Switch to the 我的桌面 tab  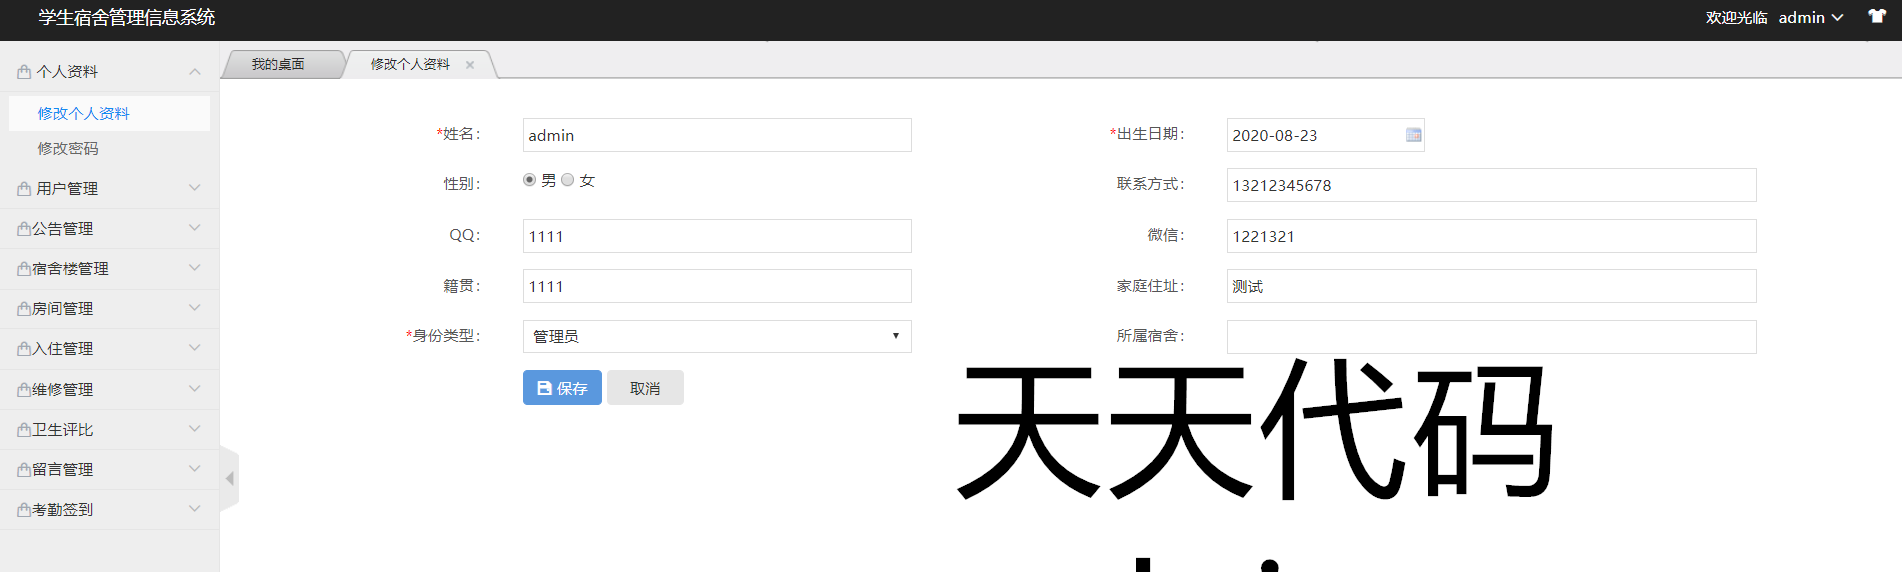[278, 64]
